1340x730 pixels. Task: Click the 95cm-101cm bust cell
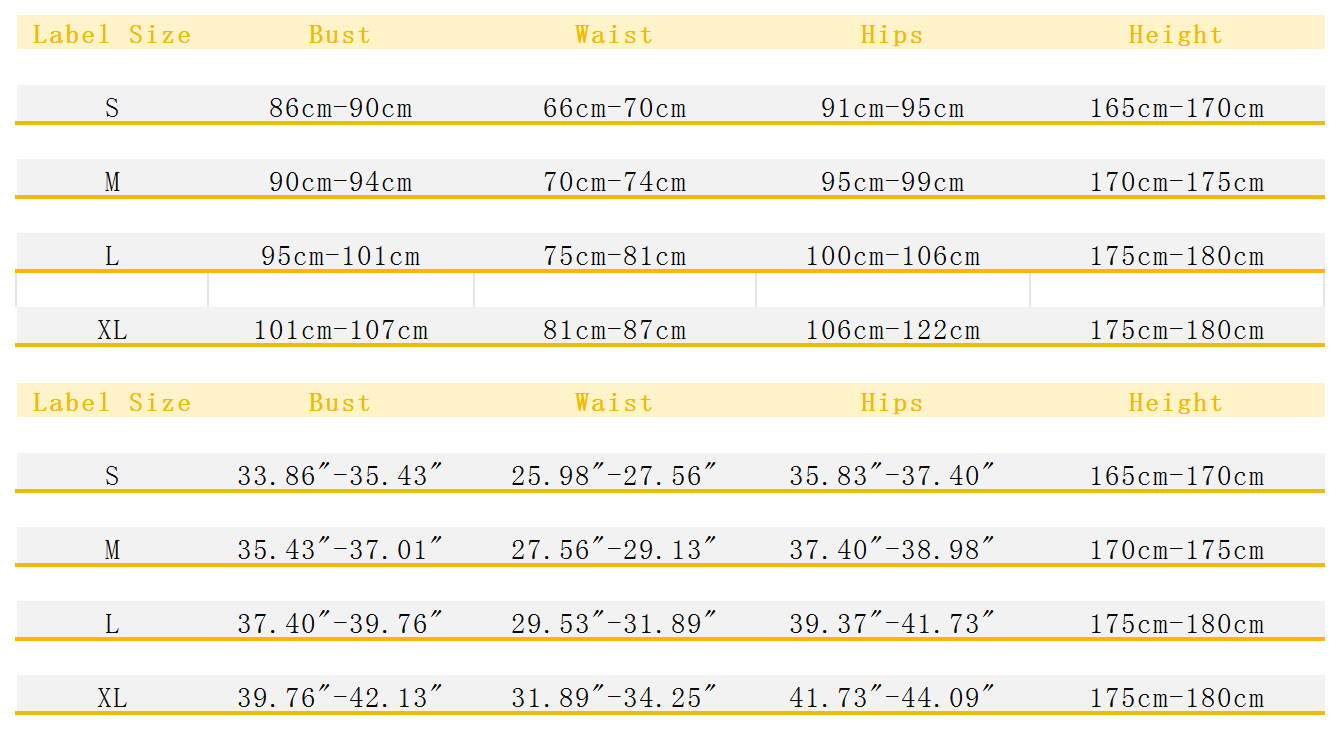(340, 256)
